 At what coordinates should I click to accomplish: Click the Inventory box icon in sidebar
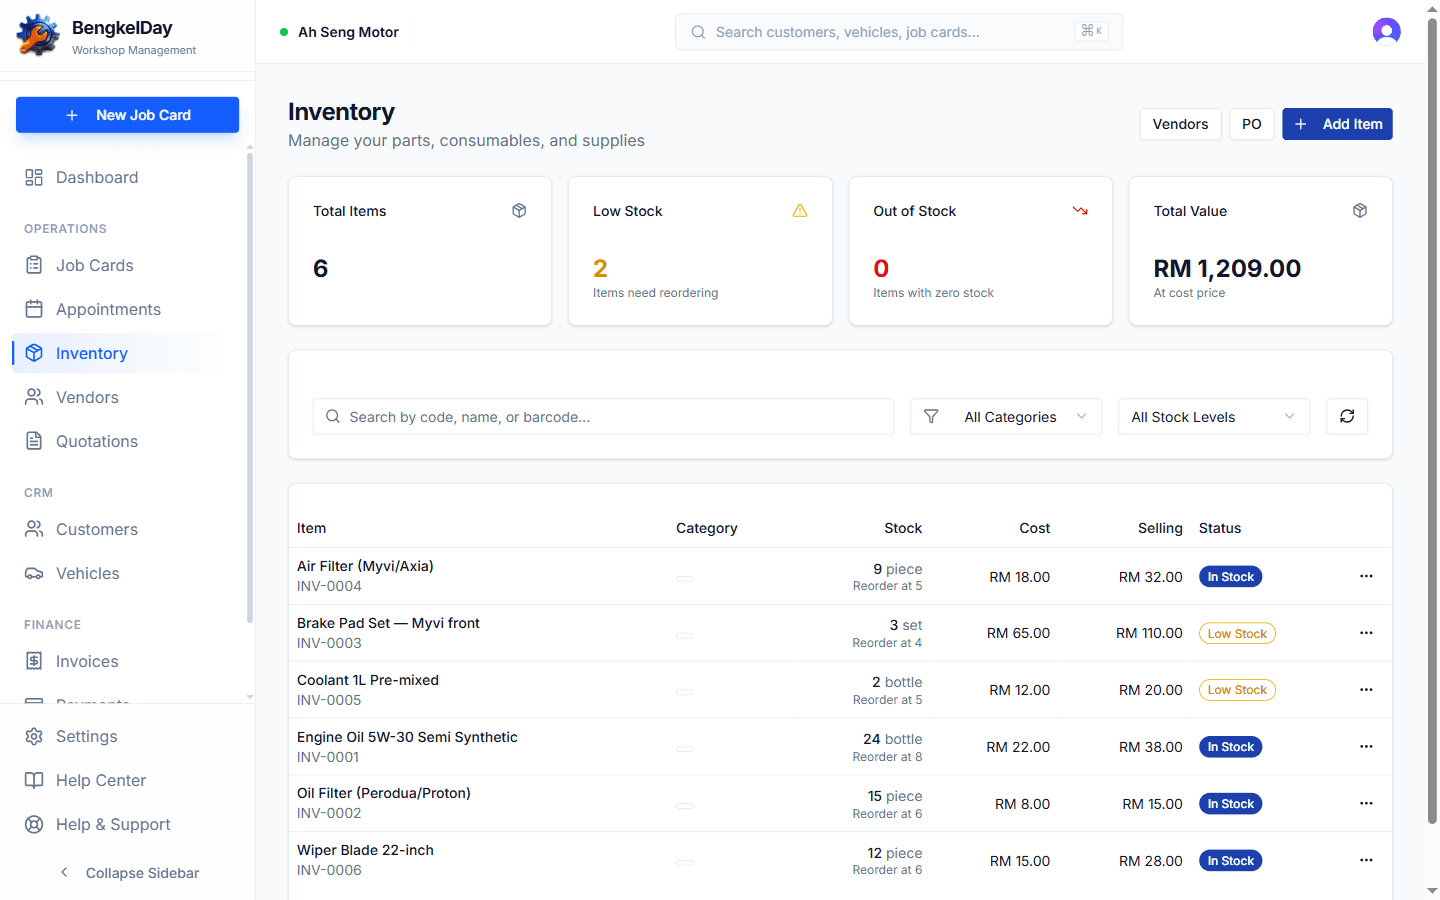[x=34, y=353]
